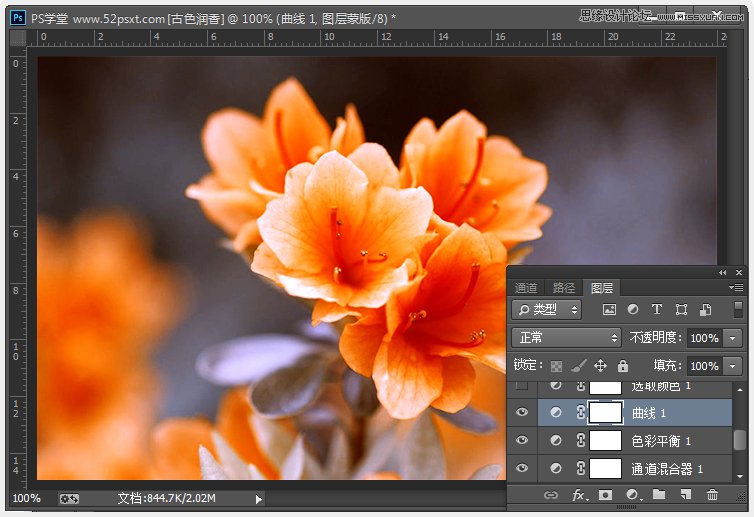Screen dimensions: 754x517
Task: Open the layers panel flyout menu
Action: click(x=736, y=288)
